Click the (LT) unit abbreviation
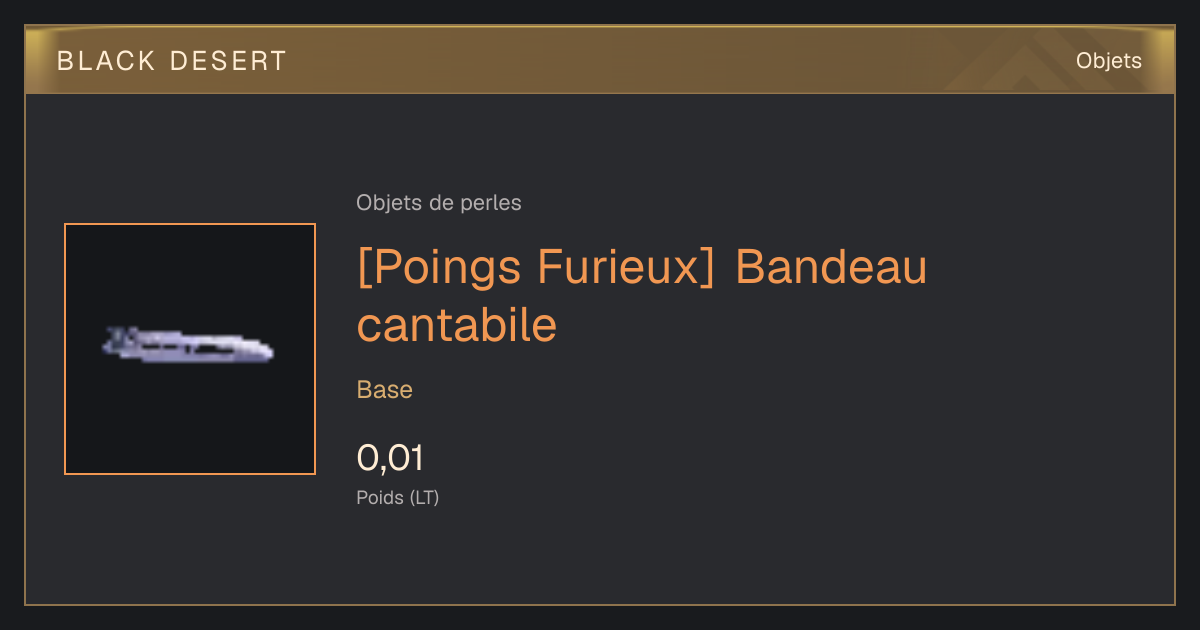Viewport: 1200px width, 630px height. point(425,498)
